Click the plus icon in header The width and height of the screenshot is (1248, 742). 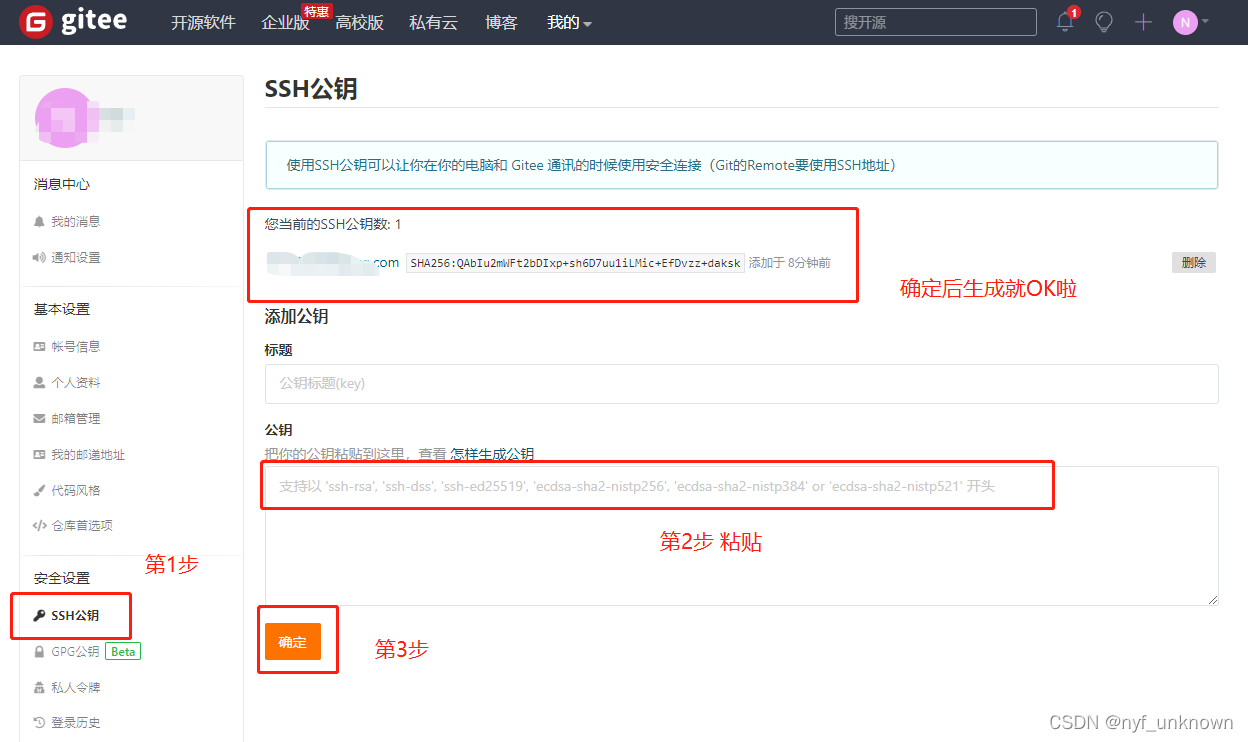click(1143, 22)
